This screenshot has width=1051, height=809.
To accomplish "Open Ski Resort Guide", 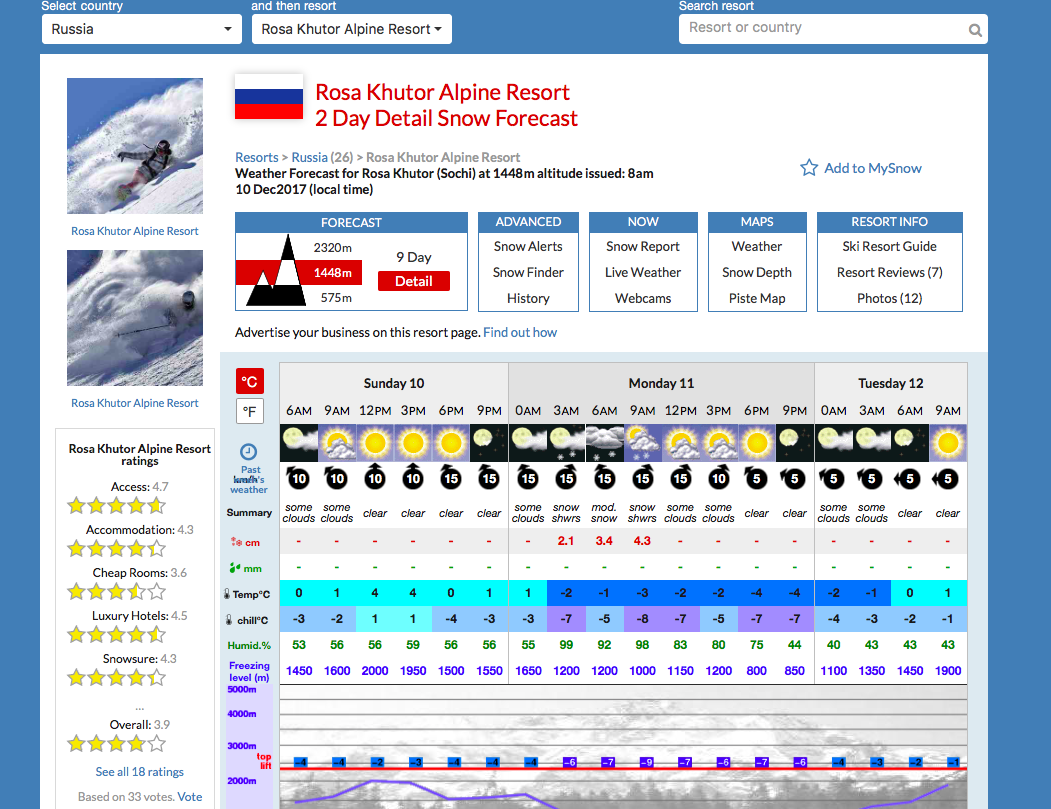I will click(x=889, y=247).
